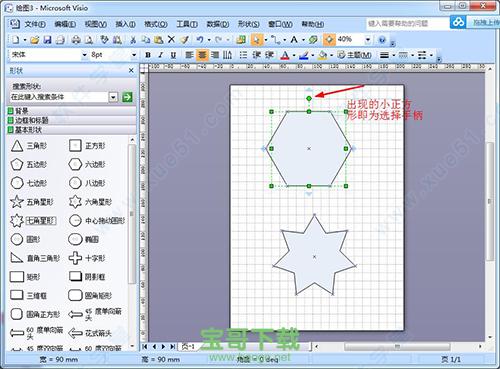Open the 形状(S) menu
The height and width of the screenshot is (369, 500).
click(249, 24)
